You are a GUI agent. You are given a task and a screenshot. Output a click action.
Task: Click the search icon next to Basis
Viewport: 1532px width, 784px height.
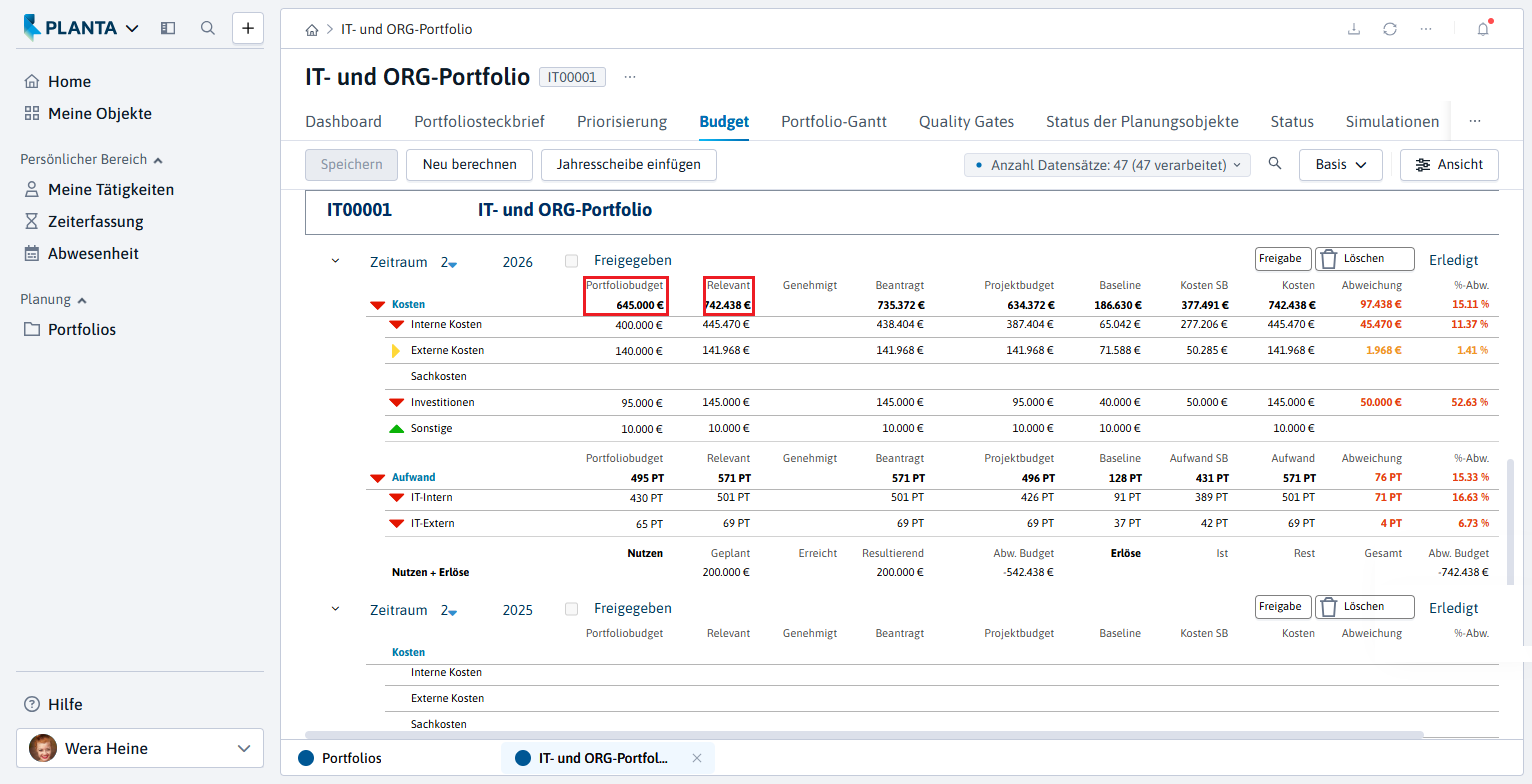coord(1275,164)
